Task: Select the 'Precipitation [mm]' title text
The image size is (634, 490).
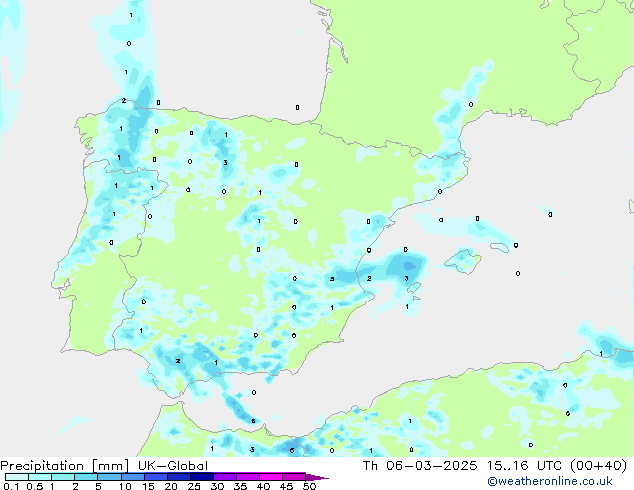Action: coord(64,466)
